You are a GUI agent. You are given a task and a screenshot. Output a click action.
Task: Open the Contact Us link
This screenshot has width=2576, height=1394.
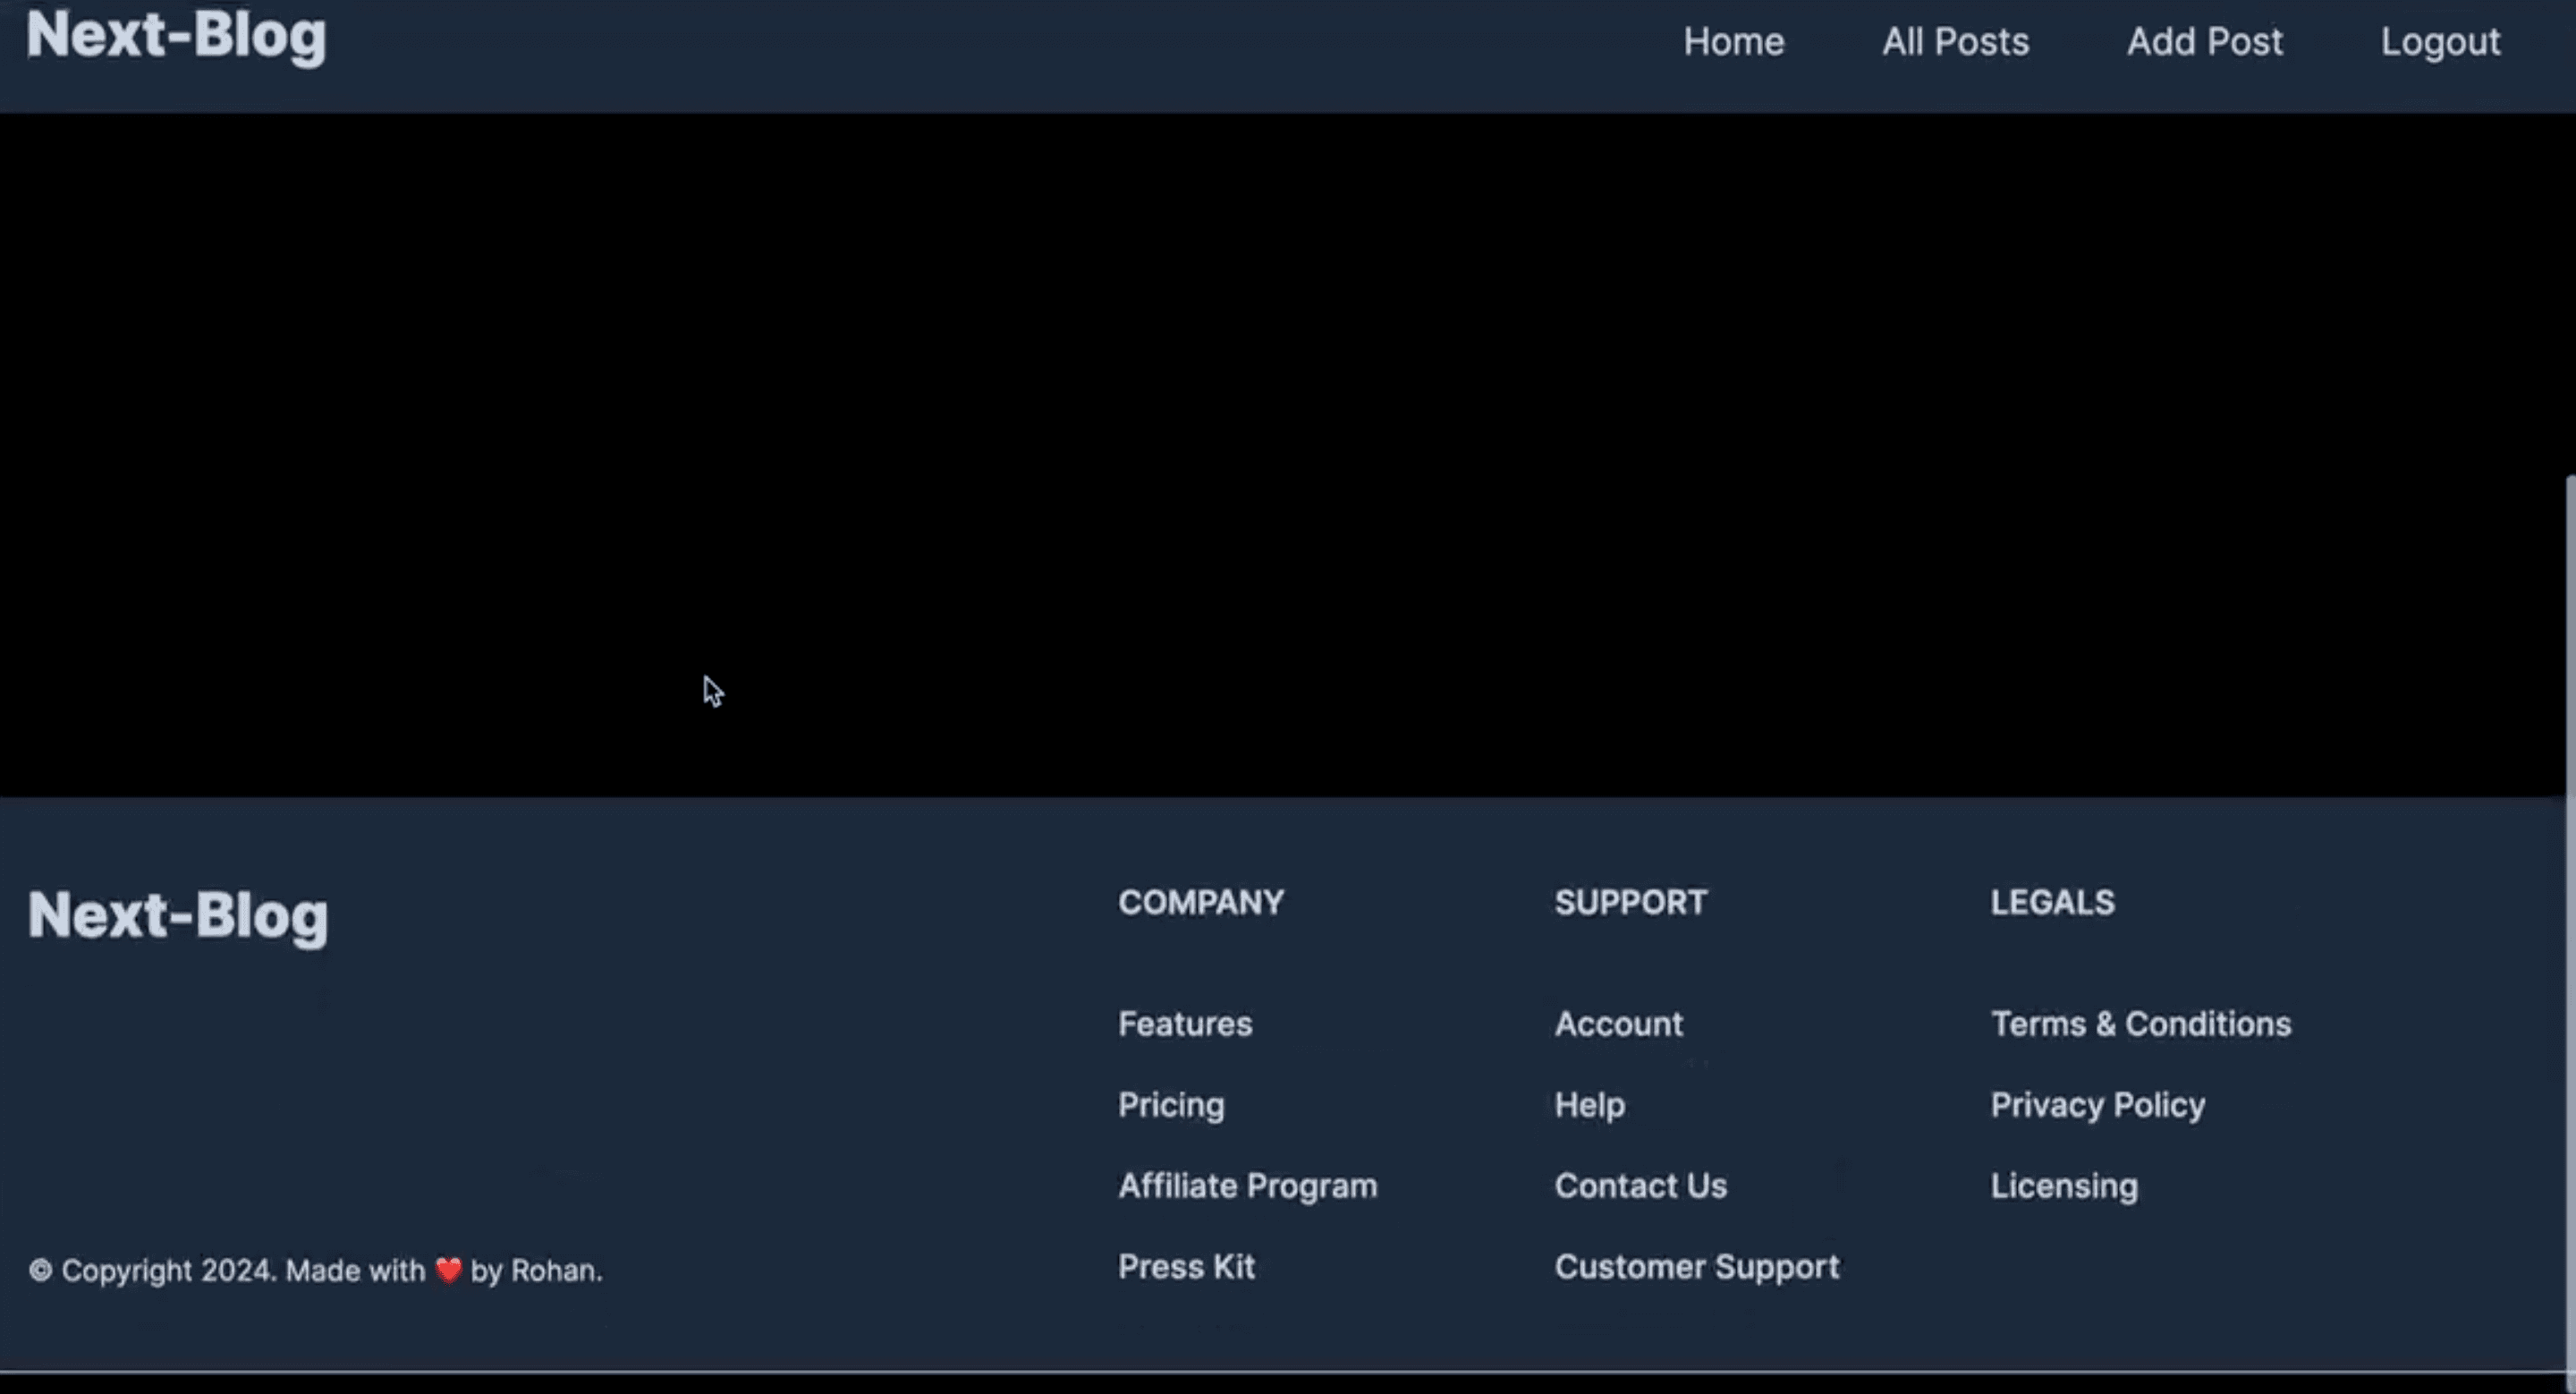tap(1640, 1186)
